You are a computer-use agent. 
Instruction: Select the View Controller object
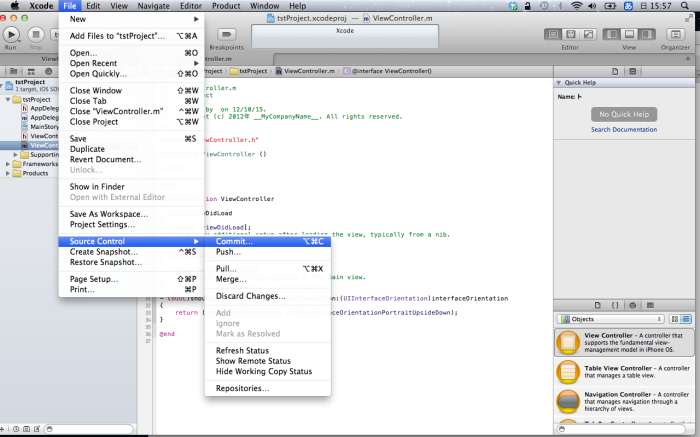point(624,342)
